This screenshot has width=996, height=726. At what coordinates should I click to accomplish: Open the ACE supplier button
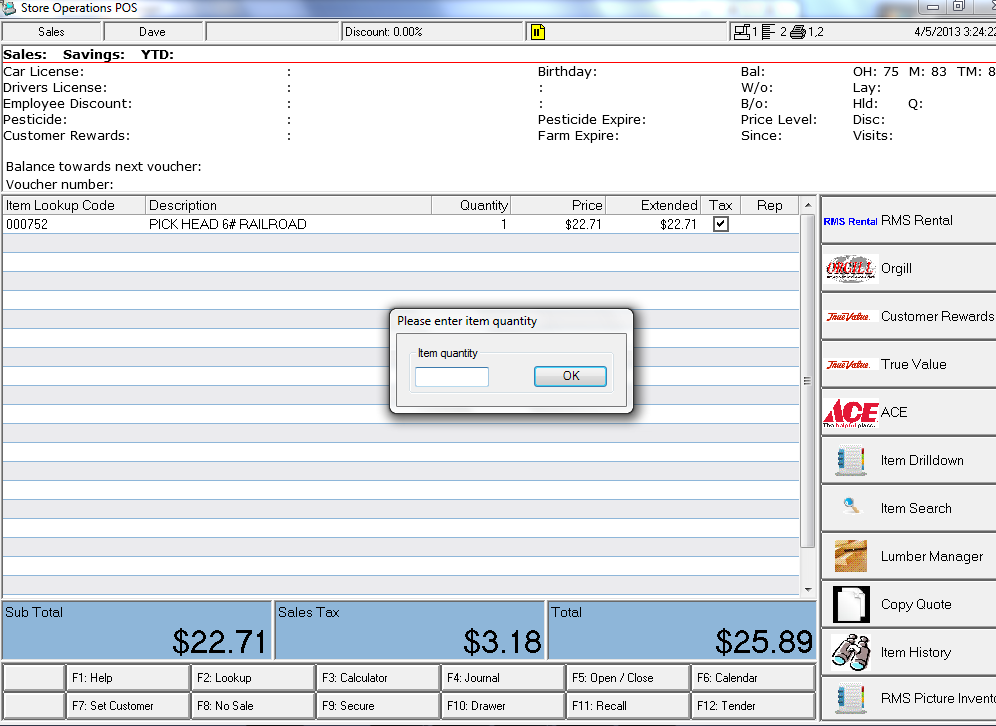851,412
